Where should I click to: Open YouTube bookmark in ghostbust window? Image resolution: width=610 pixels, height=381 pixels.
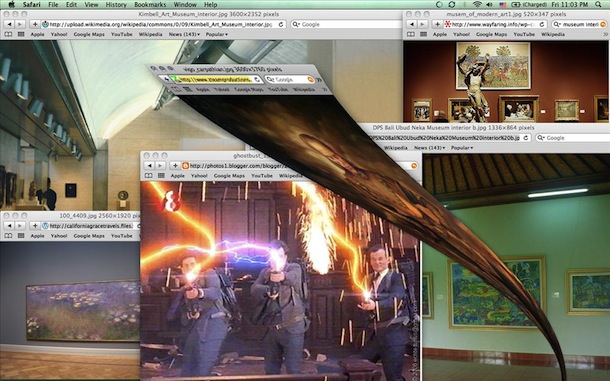click(x=262, y=176)
